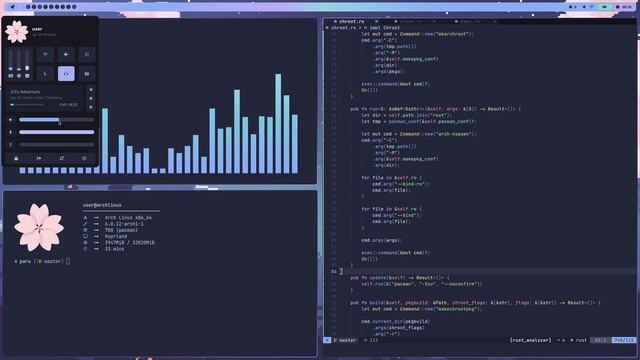Skip to previous track in media widget
The width and height of the screenshot is (640, 360).
(91, 90)
